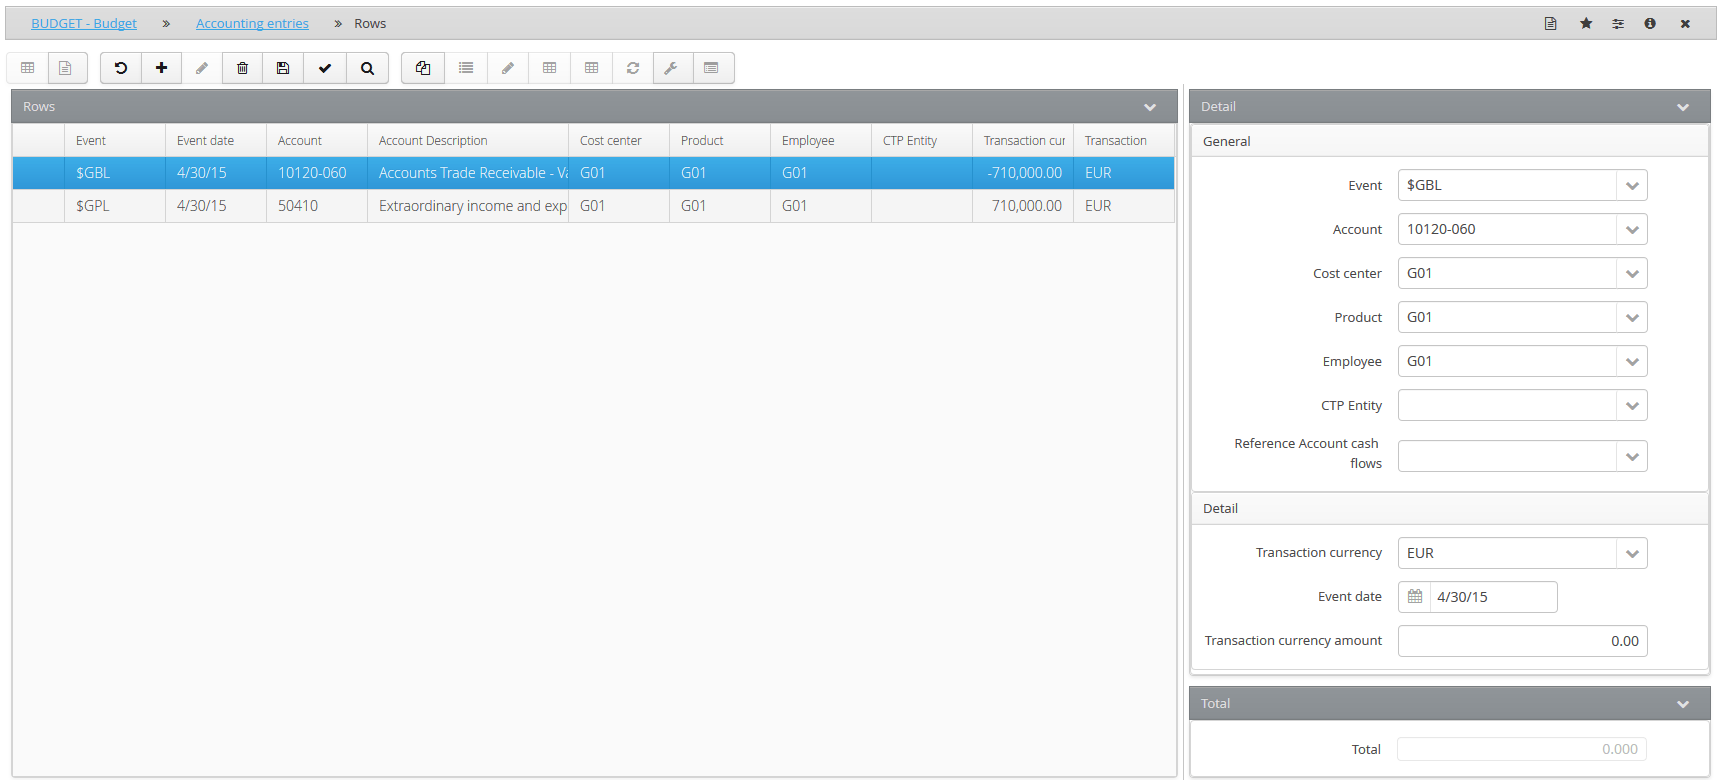This screenshot has width=1722, height=780.
Task: Add a new row with plus icon
Action: coord(161,68)
